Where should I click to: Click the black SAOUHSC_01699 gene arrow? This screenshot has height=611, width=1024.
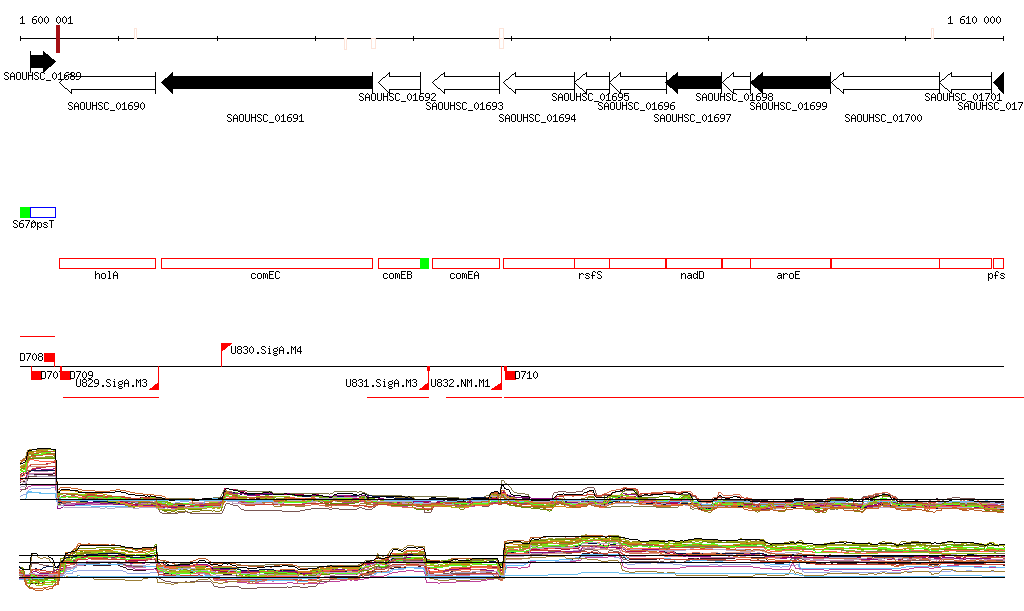791,83
